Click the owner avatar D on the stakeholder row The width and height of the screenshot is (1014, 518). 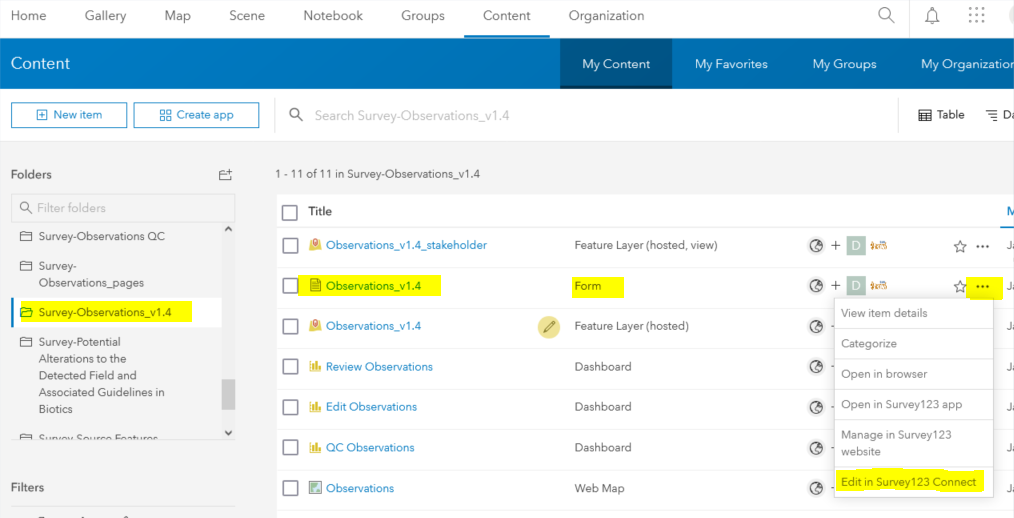856,246
